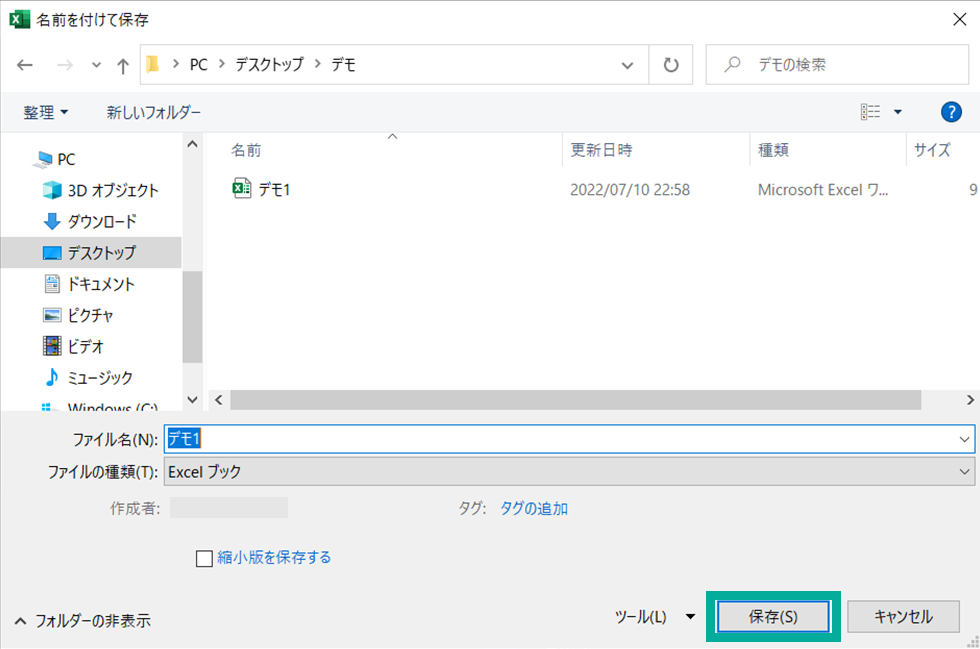The image size is (980, 649).
Task: Click the Excel icon in the title bar
Action: [x=18, y=19]
